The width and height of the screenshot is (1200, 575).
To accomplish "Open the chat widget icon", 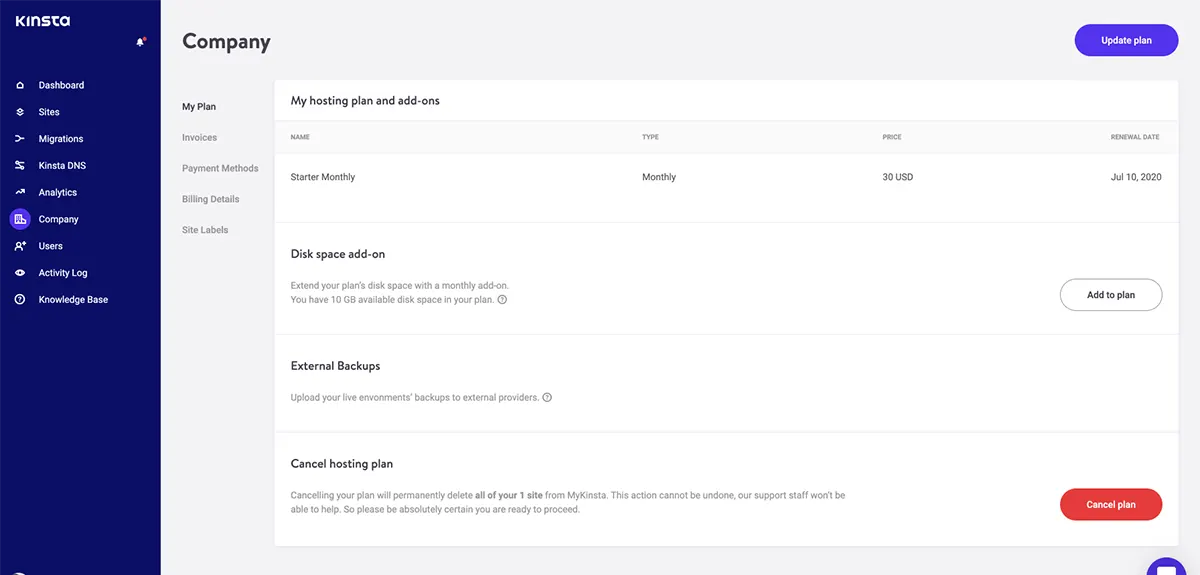I will (x=1165, y=566).
